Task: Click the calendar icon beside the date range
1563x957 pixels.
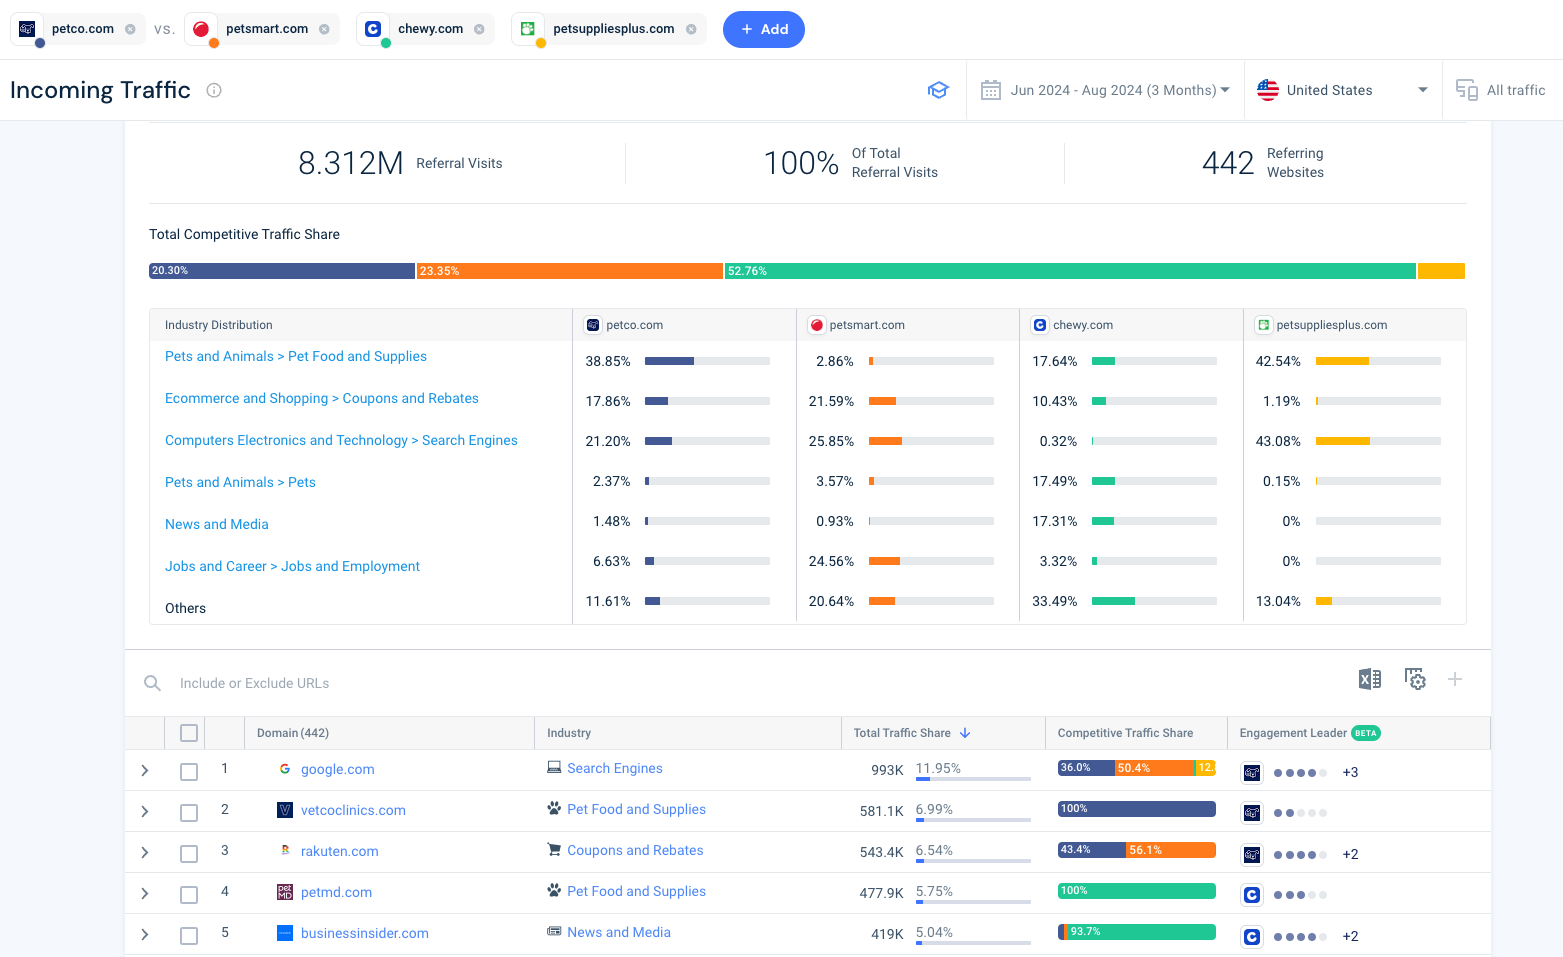Action: tap(991, 90)
